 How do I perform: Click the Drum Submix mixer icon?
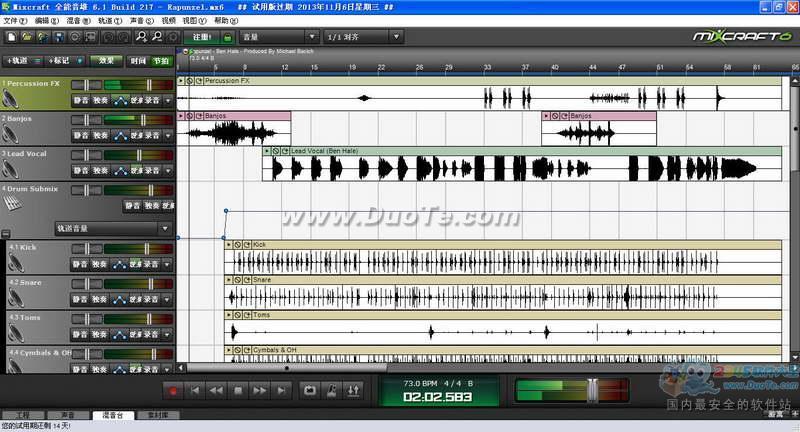[x=11, y=204]
